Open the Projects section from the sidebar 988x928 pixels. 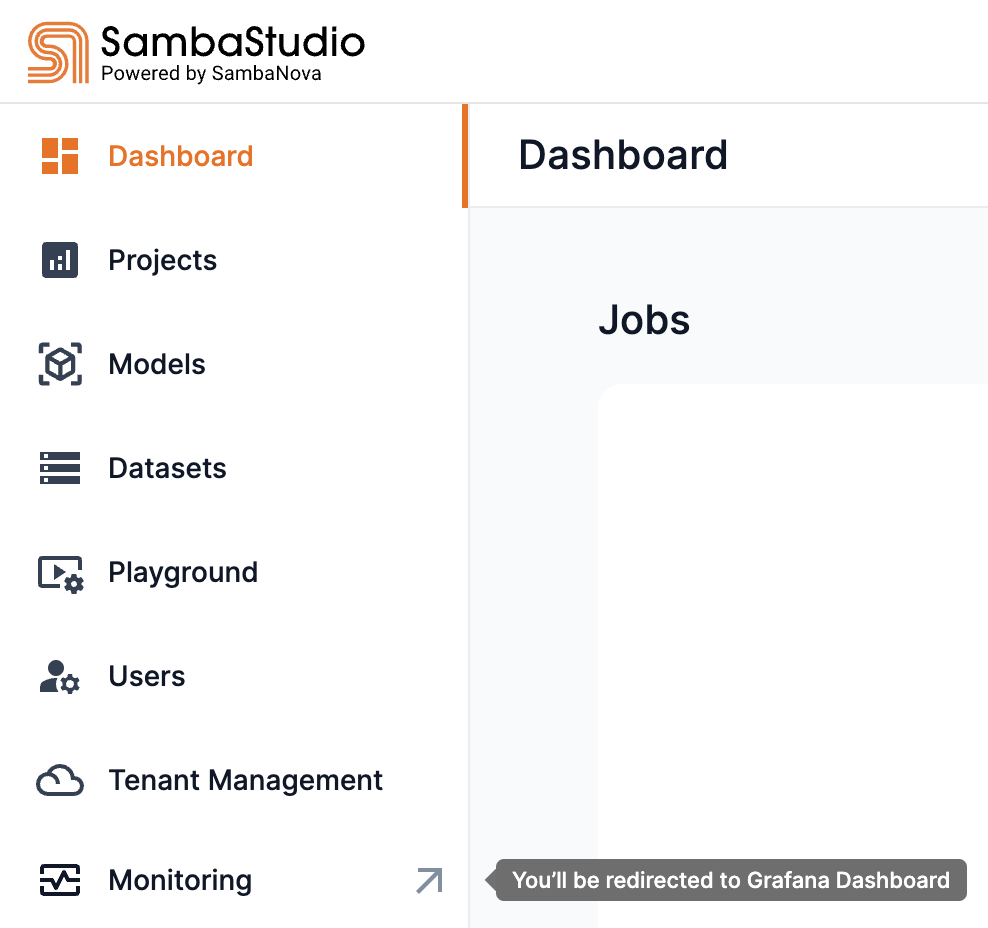(162, 260)
